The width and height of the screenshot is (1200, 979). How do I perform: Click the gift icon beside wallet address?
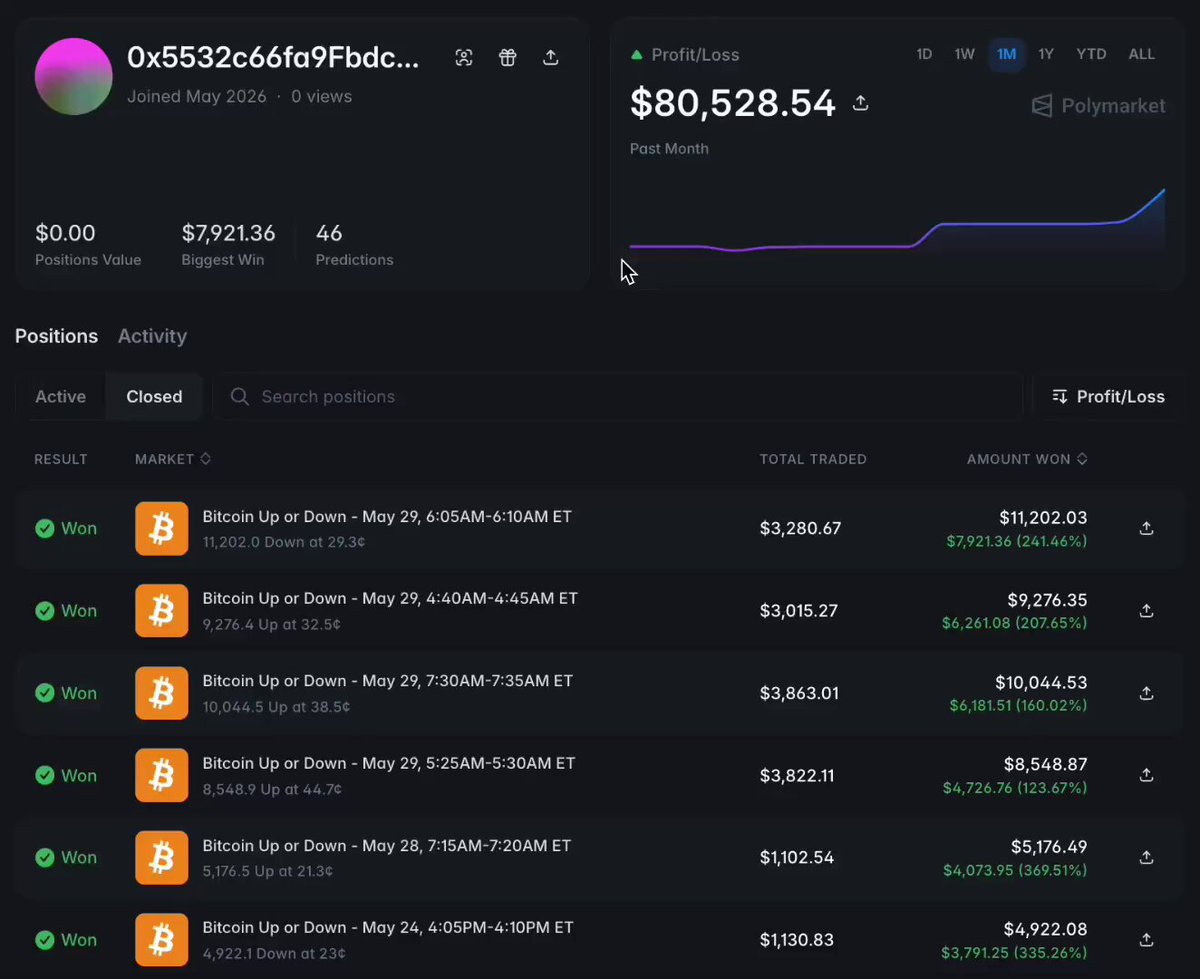[x=507, y=58]
